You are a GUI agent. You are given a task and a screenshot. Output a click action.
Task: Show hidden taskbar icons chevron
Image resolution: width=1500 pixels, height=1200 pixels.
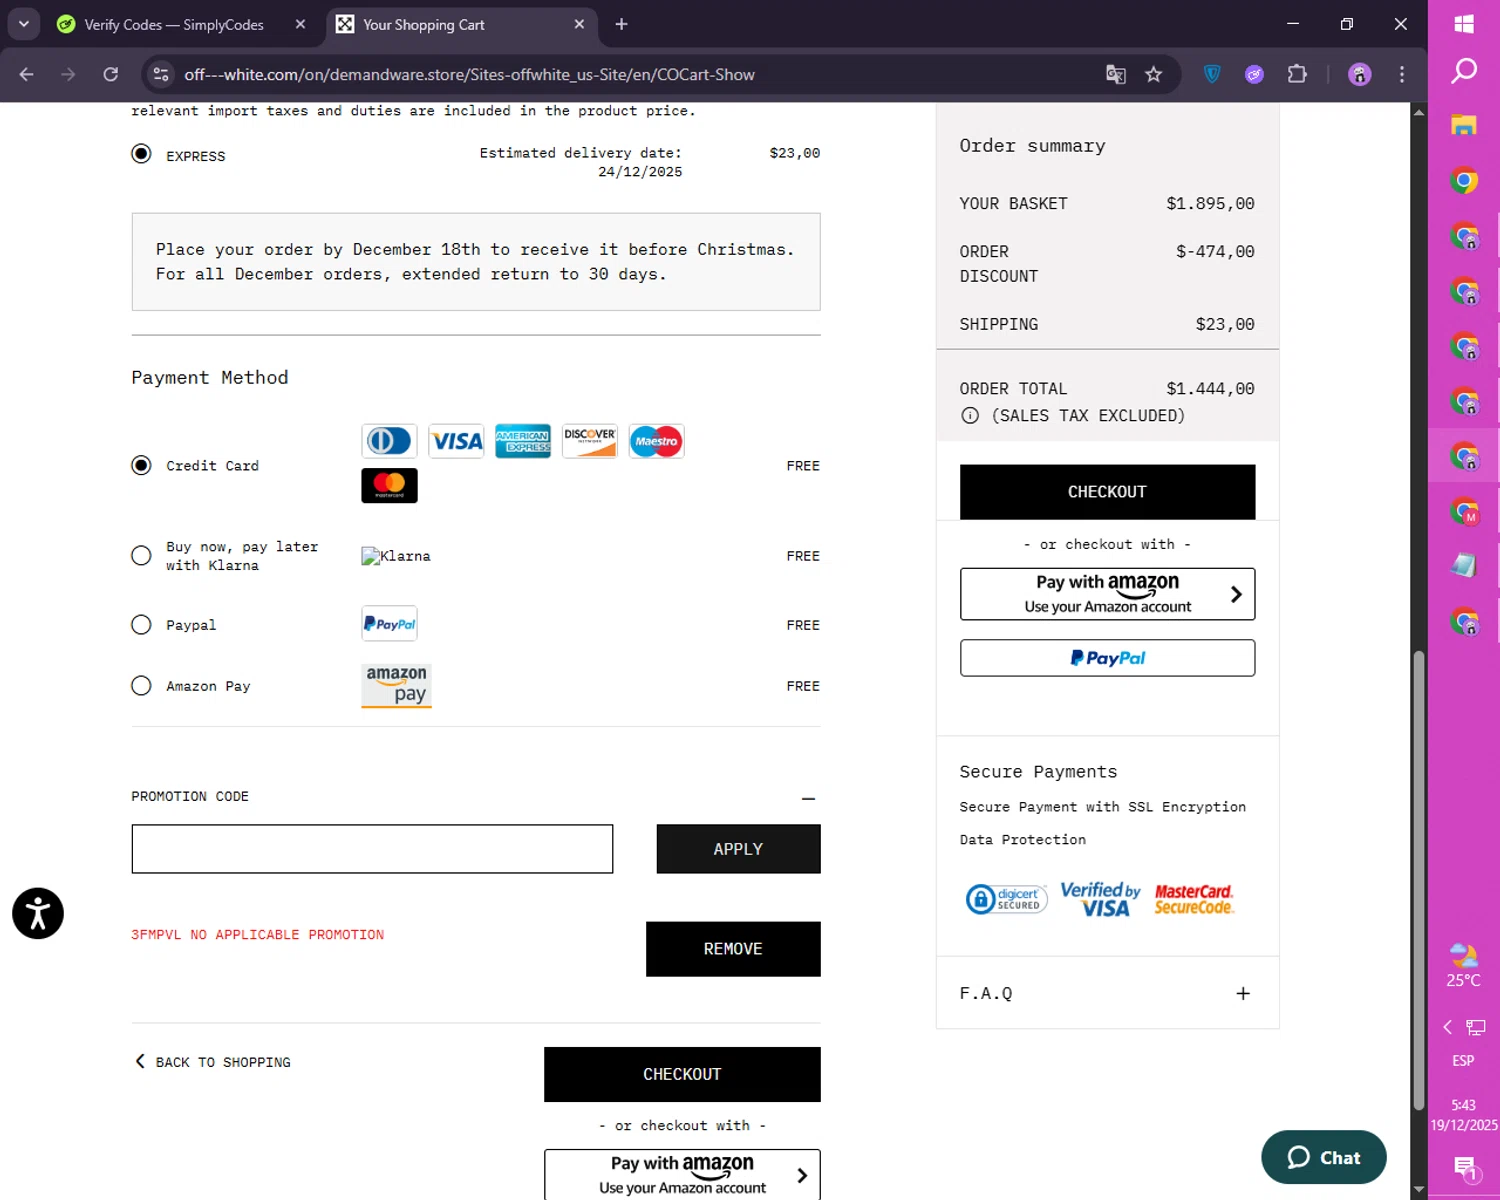coord(1447,1027)
